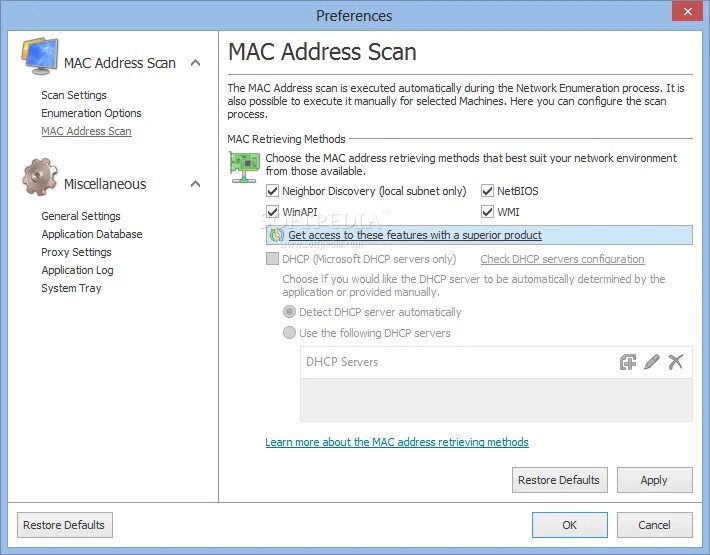The width and height of the screenshot is (710, 555).
Task: Click the green upgrade icon beside superior product link
Action: click(x=277, y=236)
